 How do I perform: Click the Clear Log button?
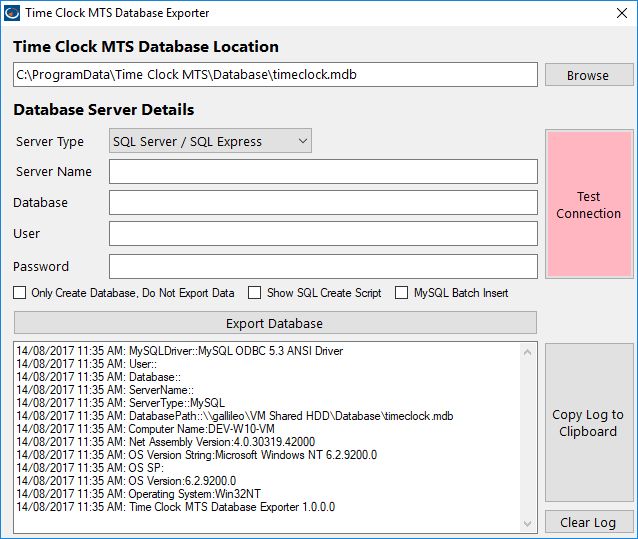coord(589,522)
